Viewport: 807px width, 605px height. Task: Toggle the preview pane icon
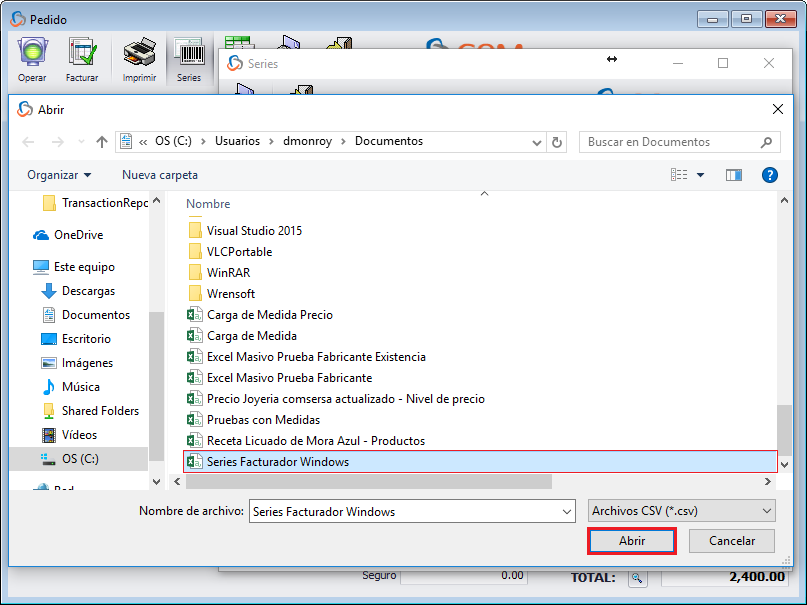click(734, 175)
